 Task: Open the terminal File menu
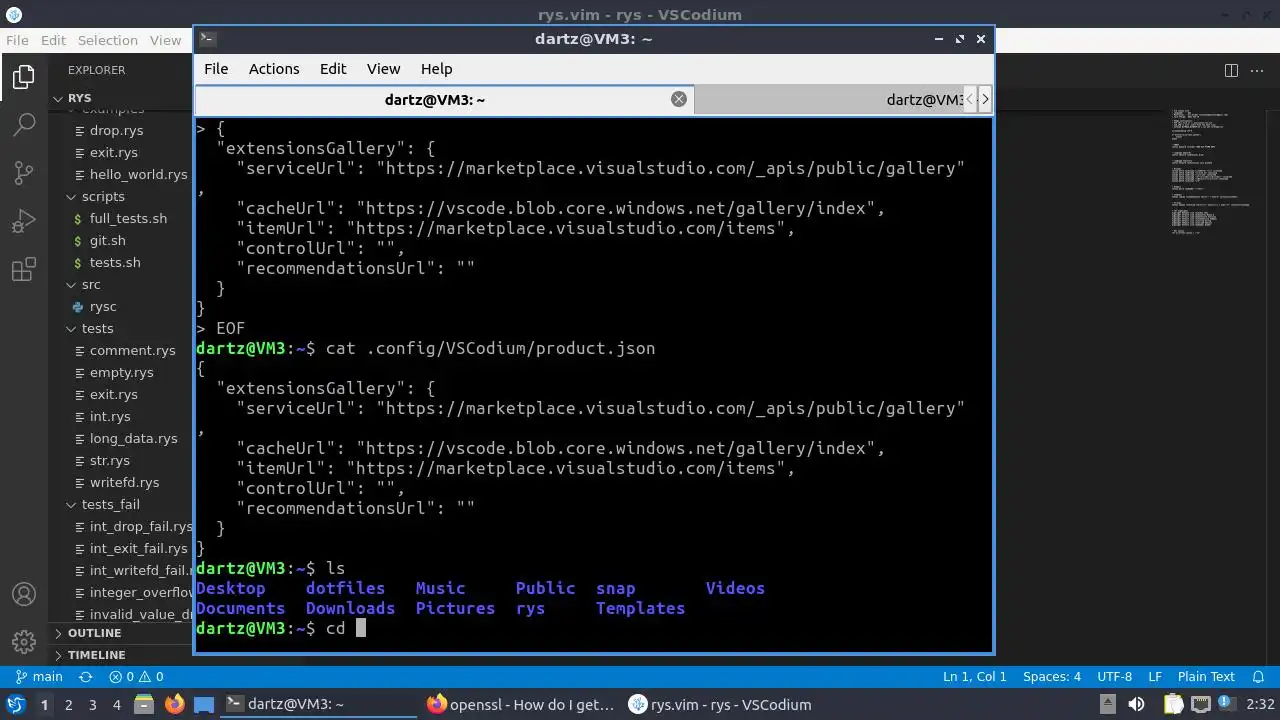[x=216, y=69]
